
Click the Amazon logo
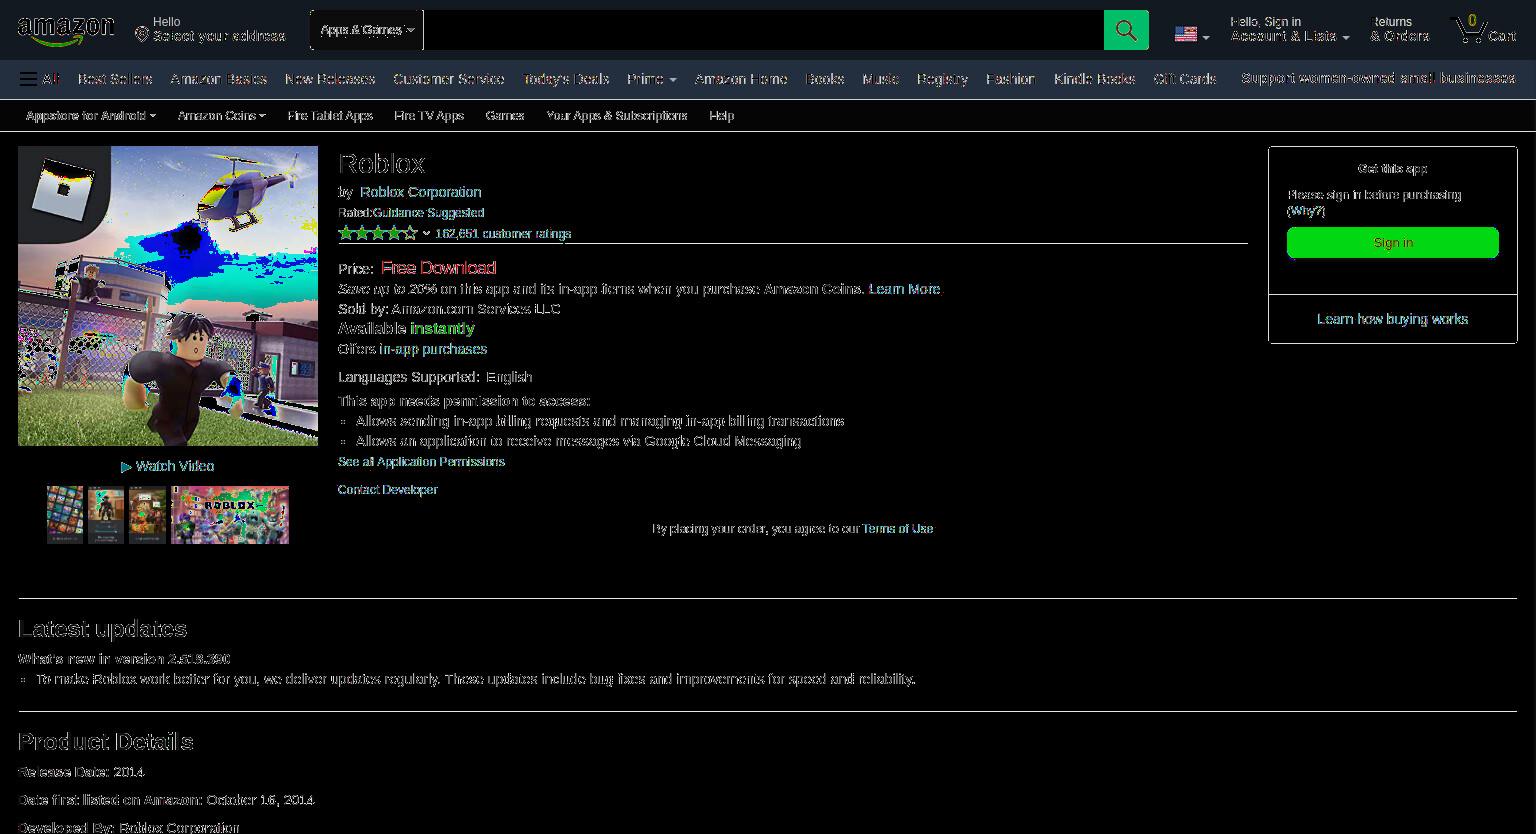coord(66,31)
